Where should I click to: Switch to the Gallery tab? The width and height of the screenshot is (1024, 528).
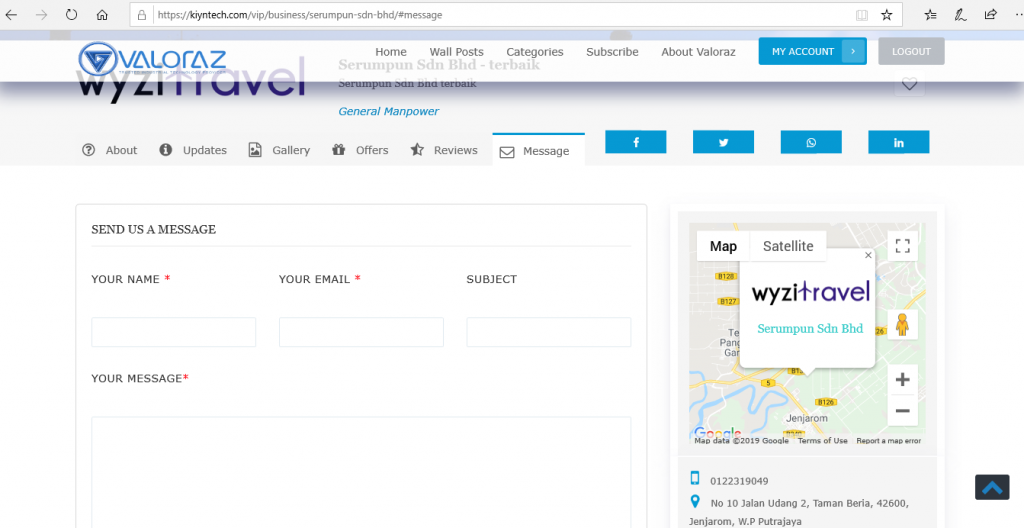(x=280, y=150)
